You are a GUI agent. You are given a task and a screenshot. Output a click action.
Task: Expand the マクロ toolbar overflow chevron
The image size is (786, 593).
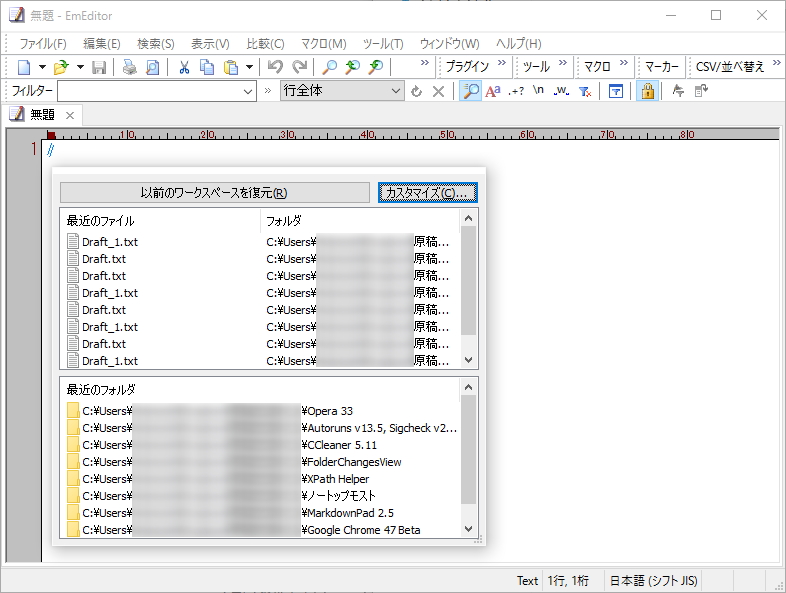(x=624, y=63)
